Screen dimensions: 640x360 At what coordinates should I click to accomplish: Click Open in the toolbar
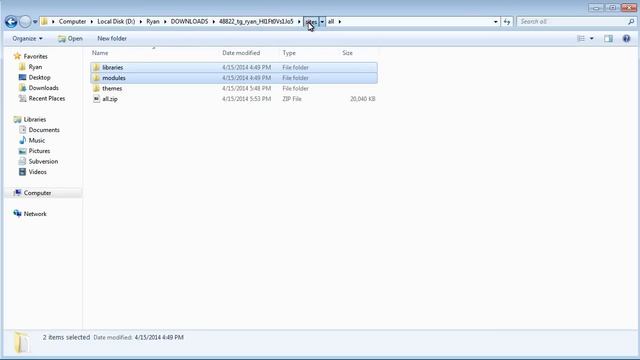(70, 38)
